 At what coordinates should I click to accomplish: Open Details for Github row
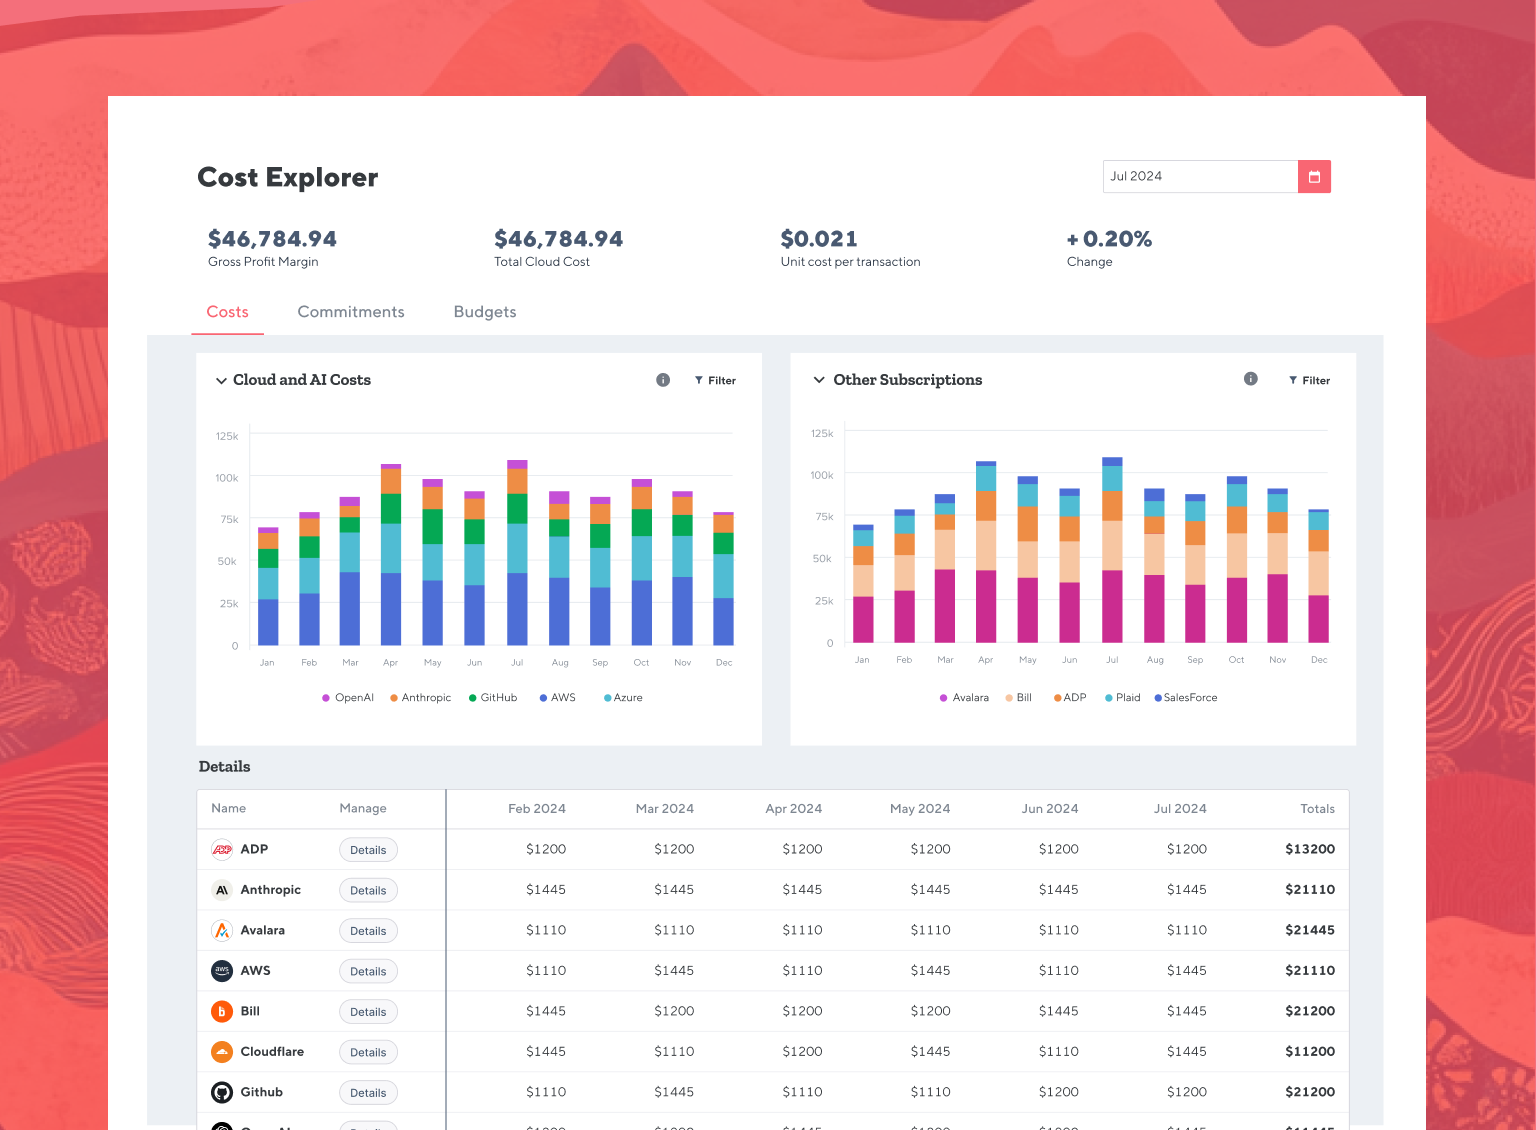(x=368, y=1093)
